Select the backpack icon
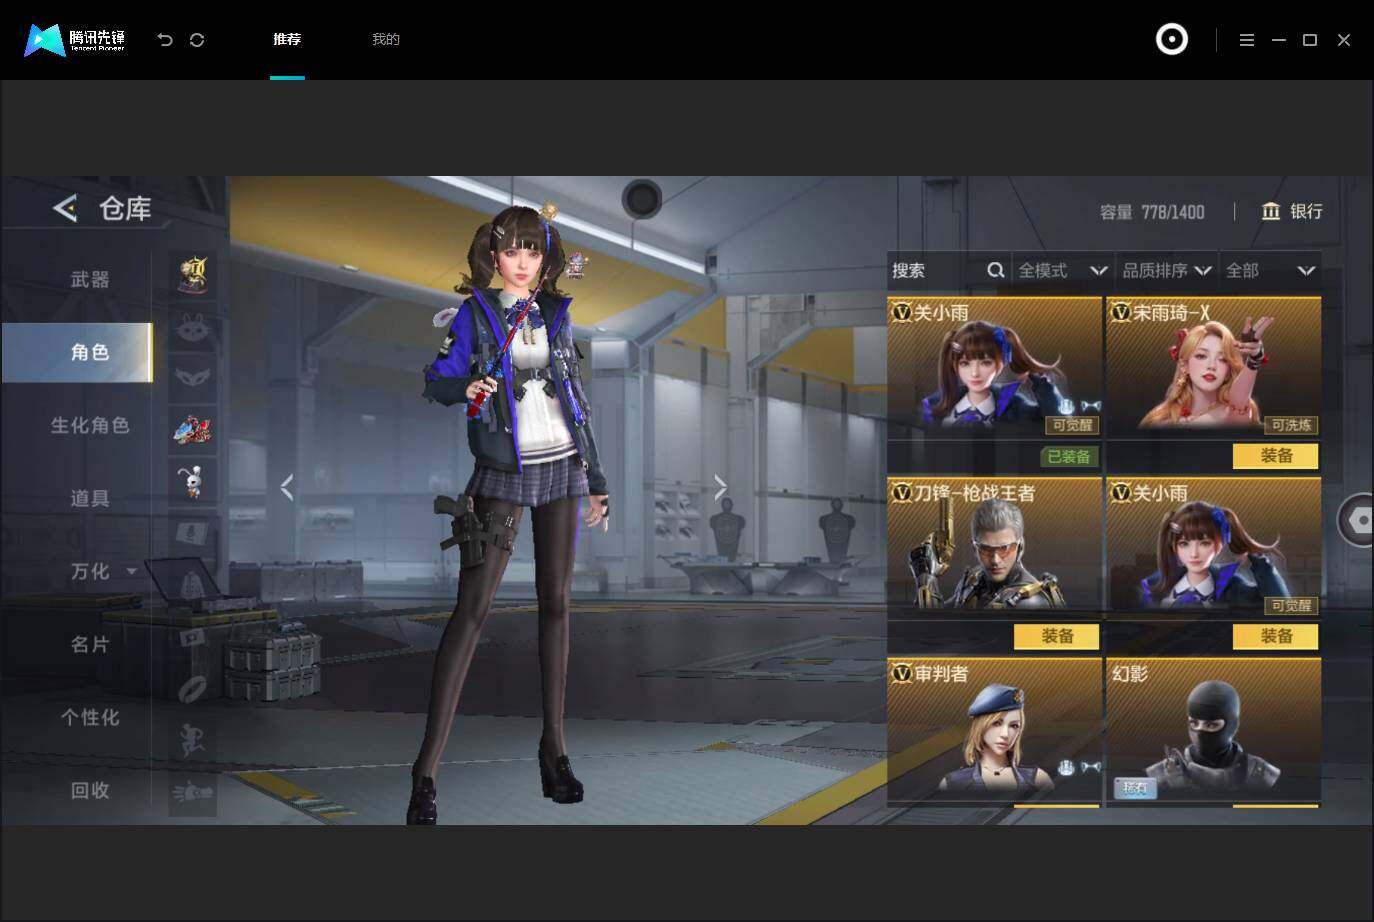 [193, 586]
